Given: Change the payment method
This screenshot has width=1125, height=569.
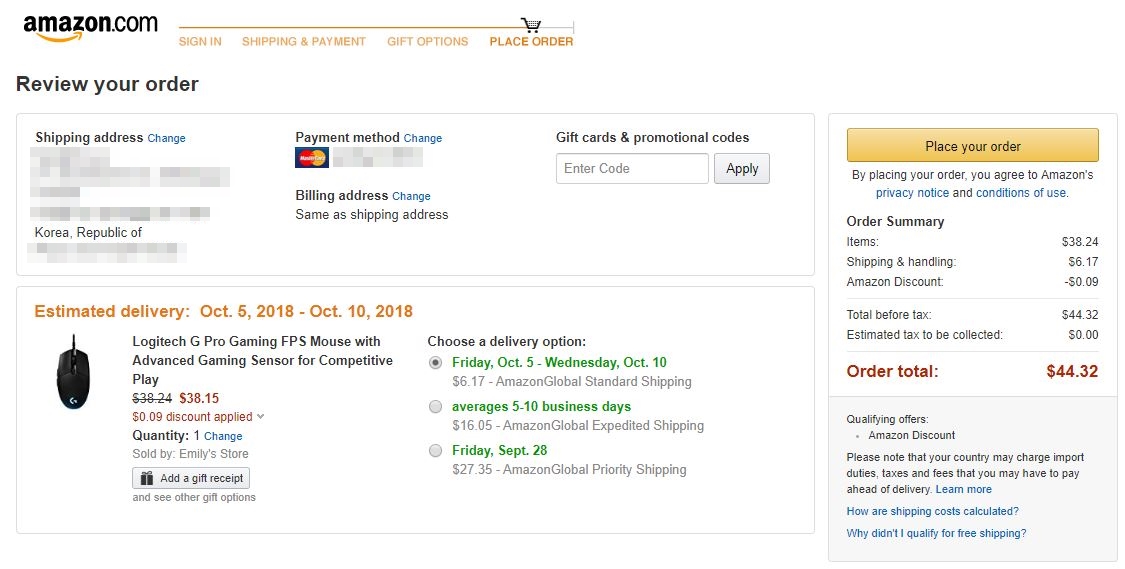Looking at the screenshot, I should tap(423, 139).
